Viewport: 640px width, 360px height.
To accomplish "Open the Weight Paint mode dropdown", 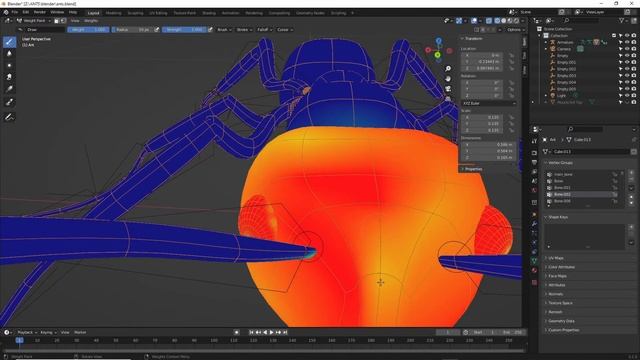I will point(34,20).
